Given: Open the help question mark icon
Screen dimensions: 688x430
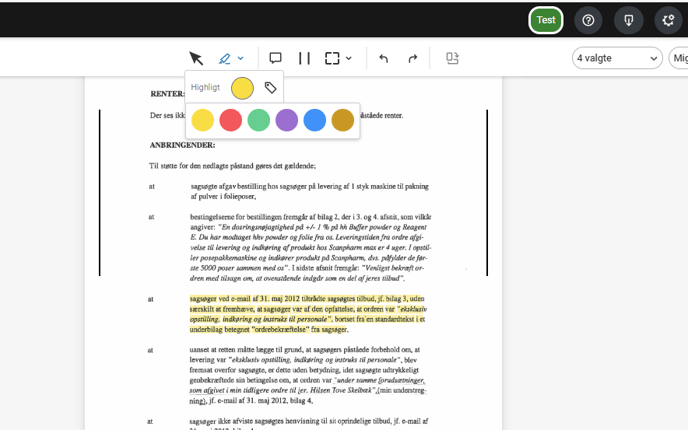Looking at the screenshot, I should coord(588,20).
